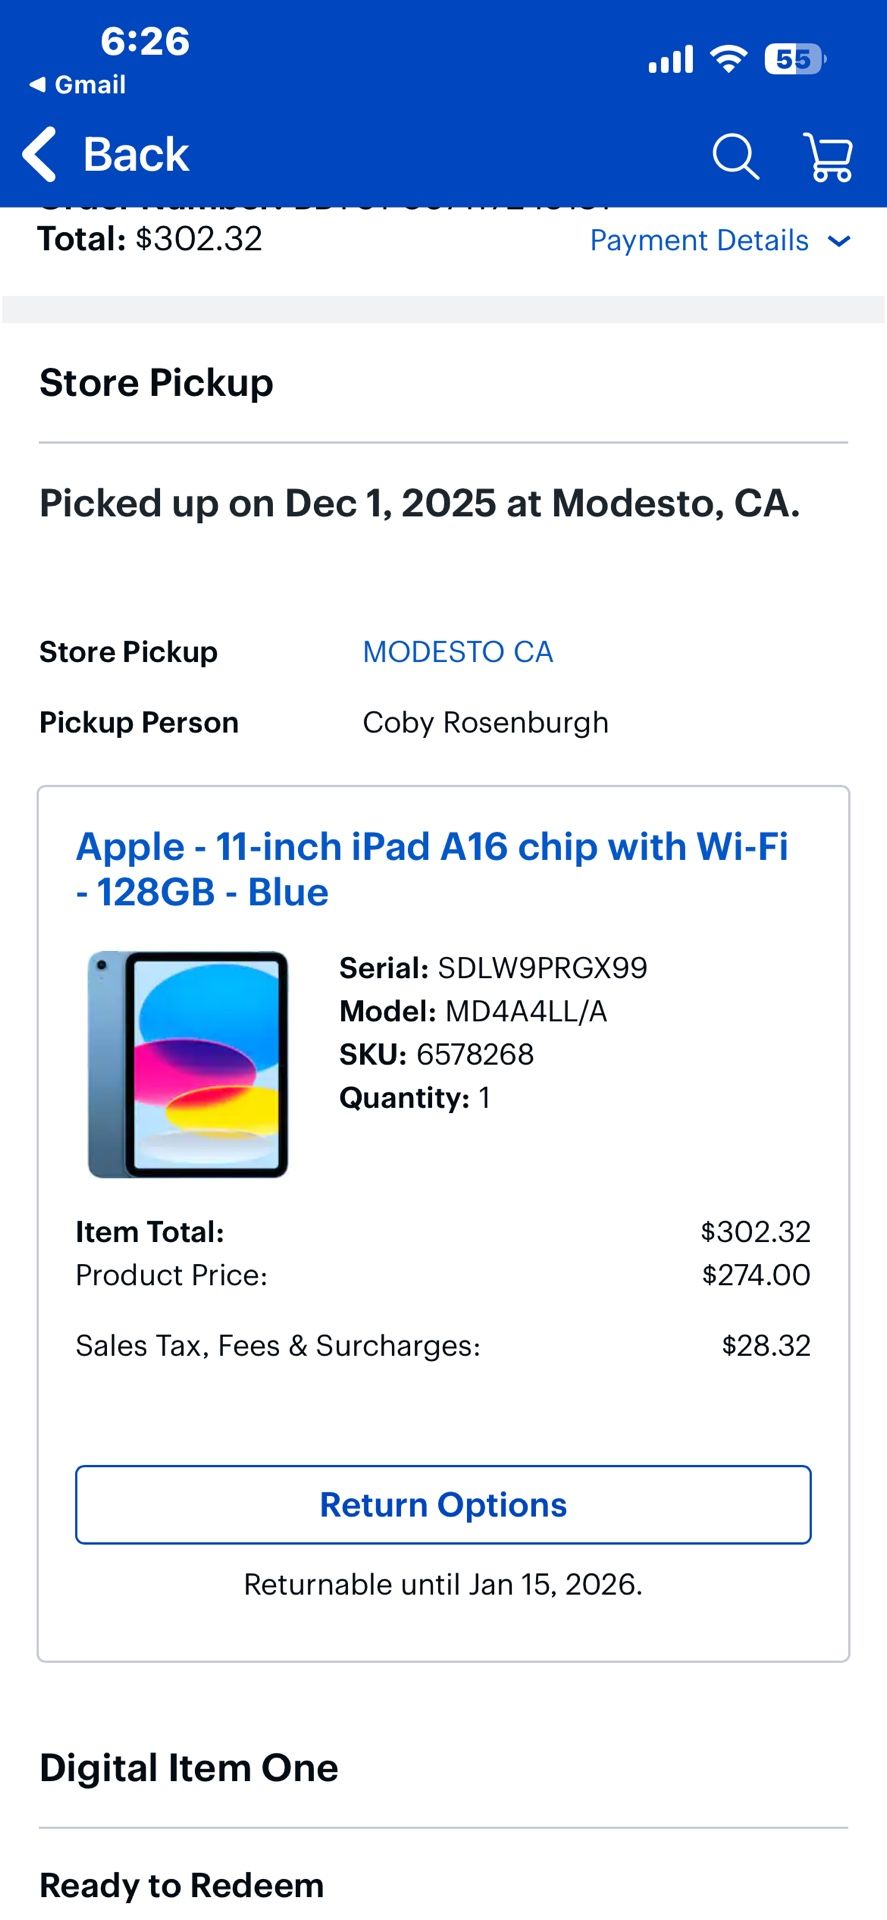Screen dimensions: 887x1920
Task: Return to Gmail via status bar shortcut
Action: 78,84
